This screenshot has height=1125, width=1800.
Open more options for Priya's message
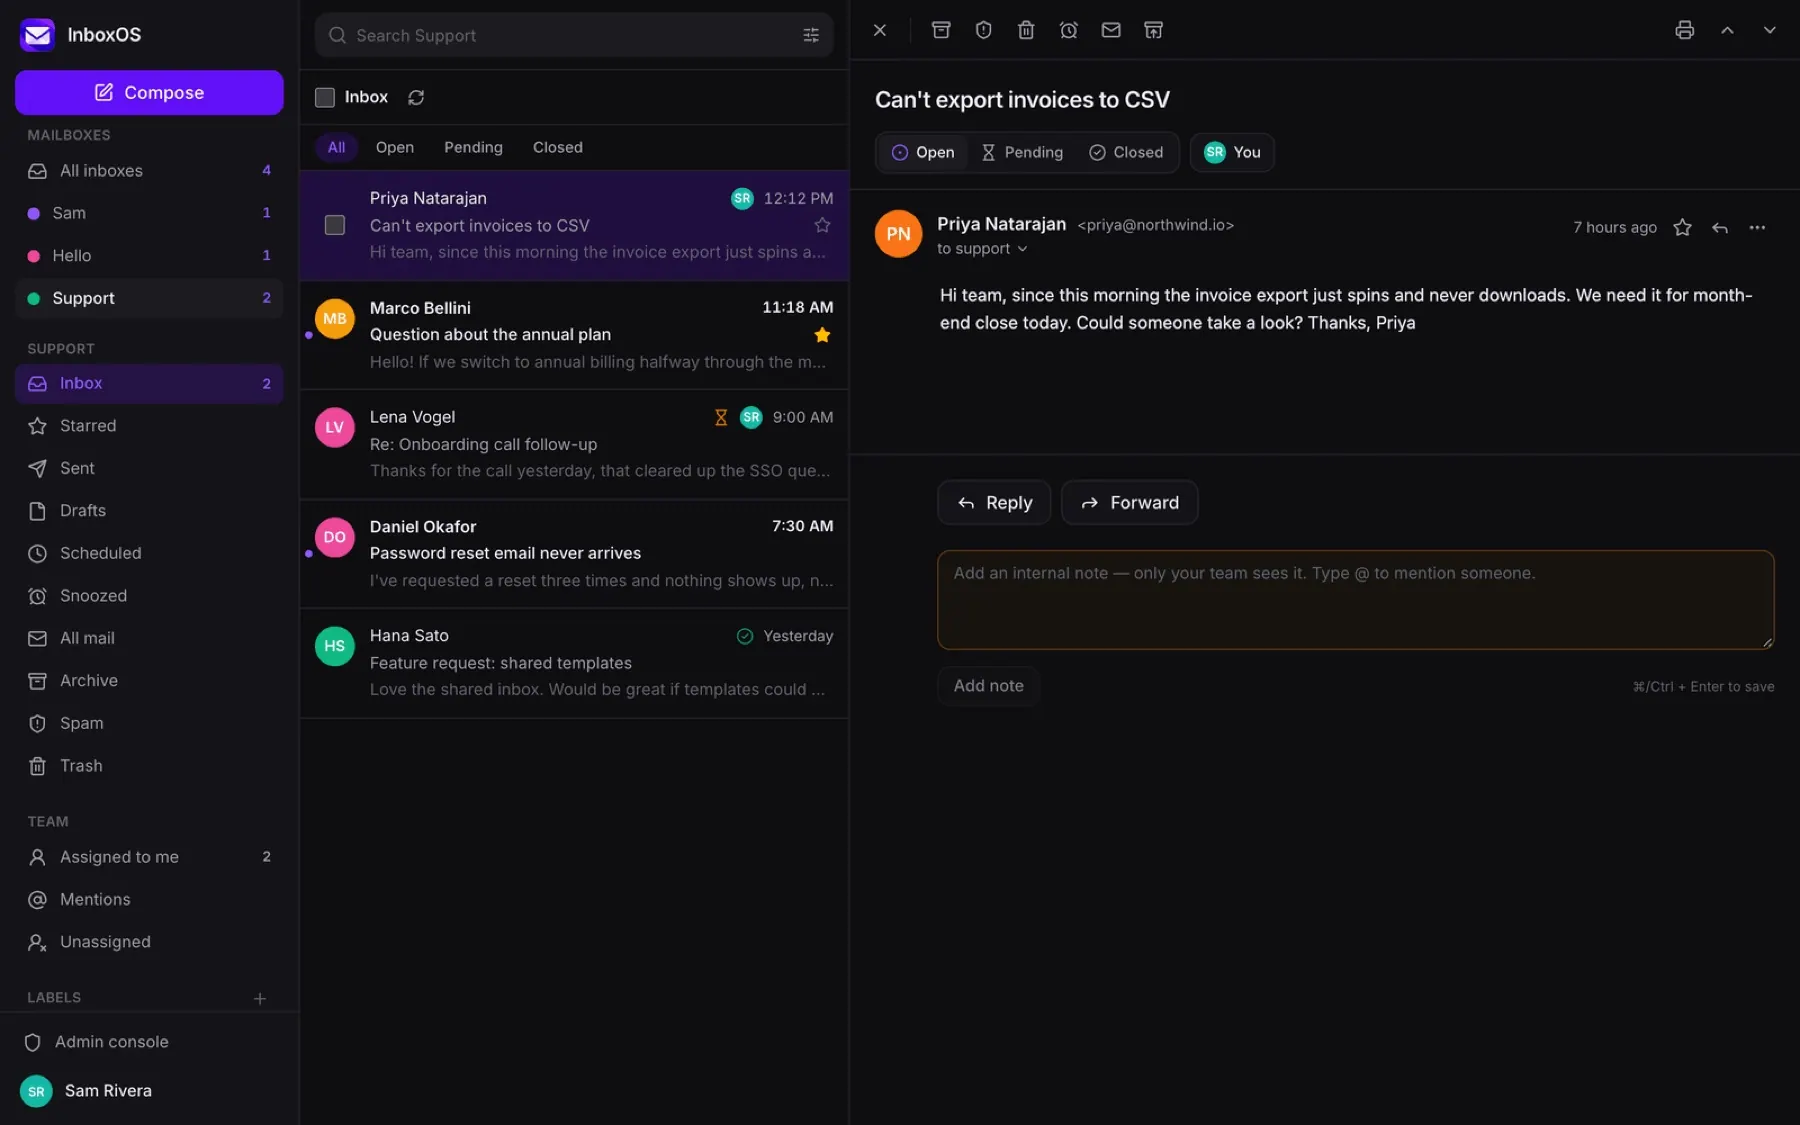(x=1757, y=227)
